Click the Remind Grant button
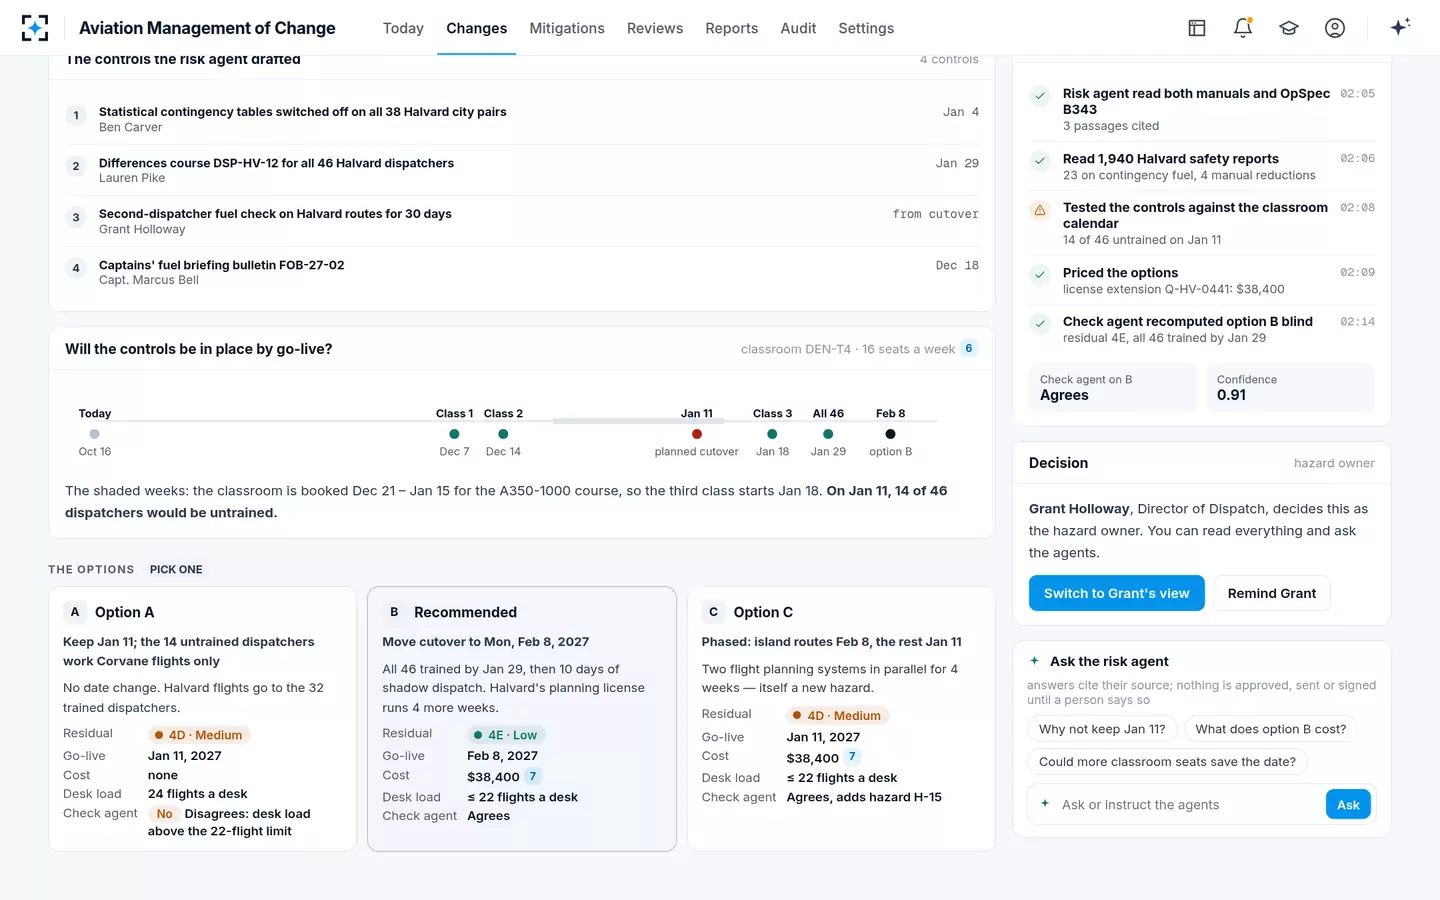Viewport: 1440px width, 900px height. (1272, 593)
